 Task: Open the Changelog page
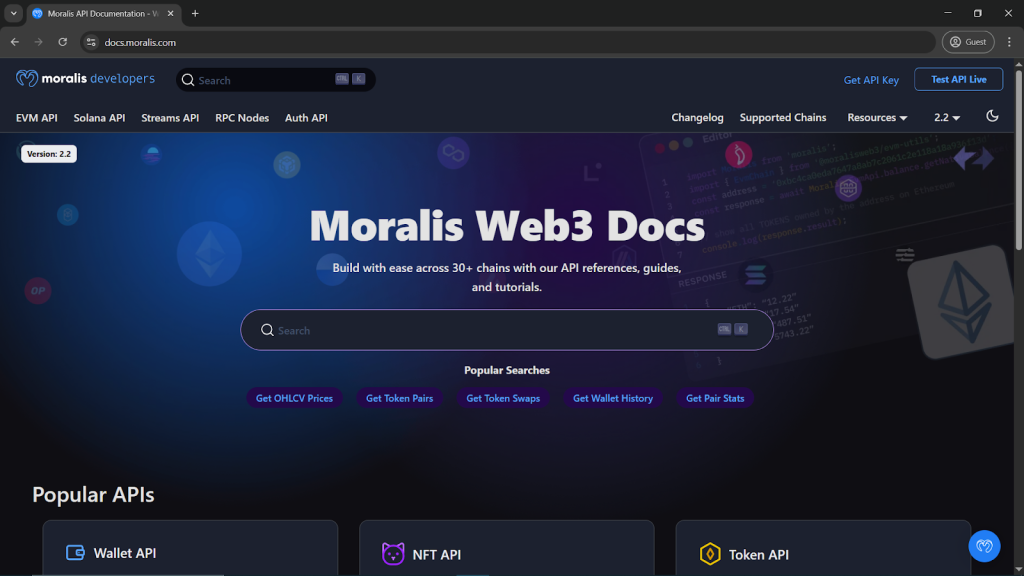[x=697, y=118]
